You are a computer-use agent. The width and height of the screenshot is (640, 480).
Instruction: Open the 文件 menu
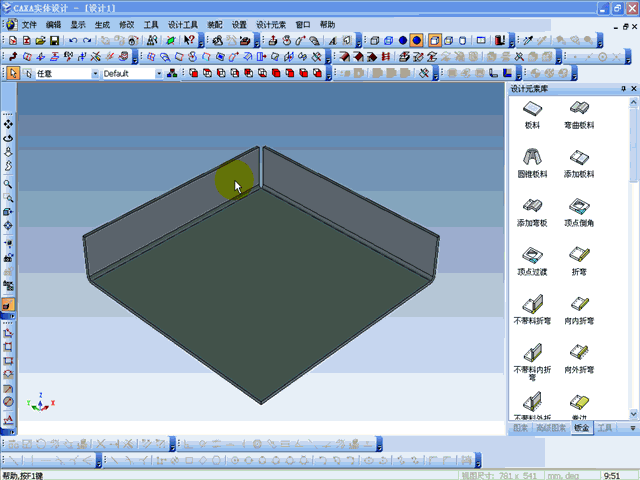pyautogui.click(x=29, y=25)
